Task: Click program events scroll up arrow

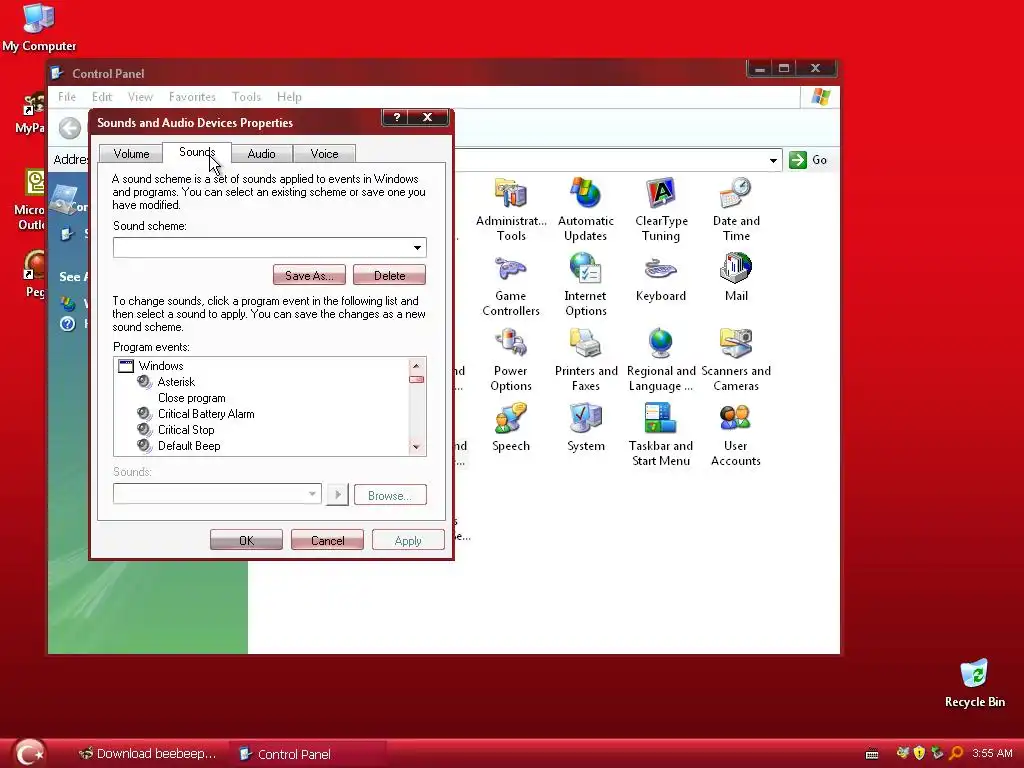Action: [x=416, y=366]
